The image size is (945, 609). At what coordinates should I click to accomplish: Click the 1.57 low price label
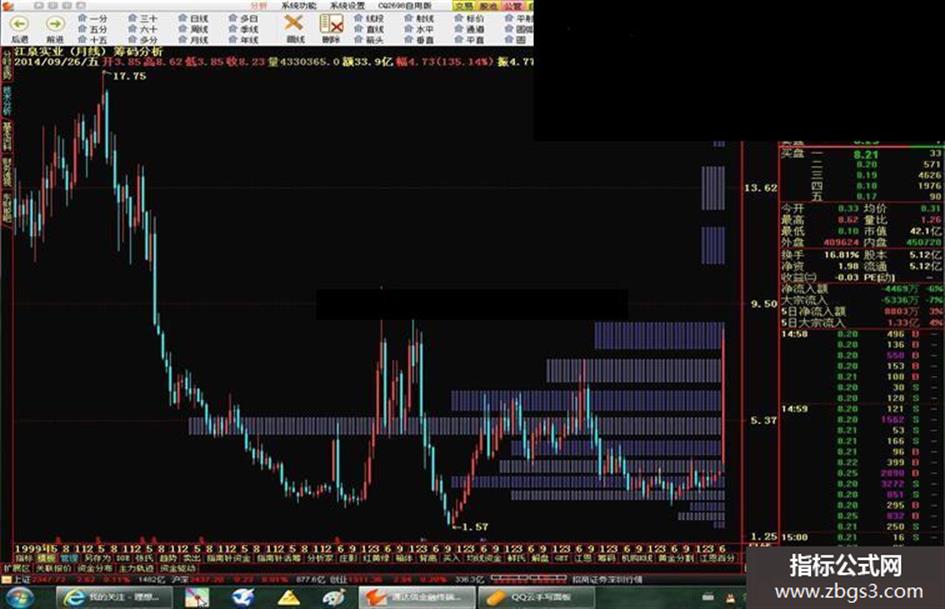click(474, 526)
